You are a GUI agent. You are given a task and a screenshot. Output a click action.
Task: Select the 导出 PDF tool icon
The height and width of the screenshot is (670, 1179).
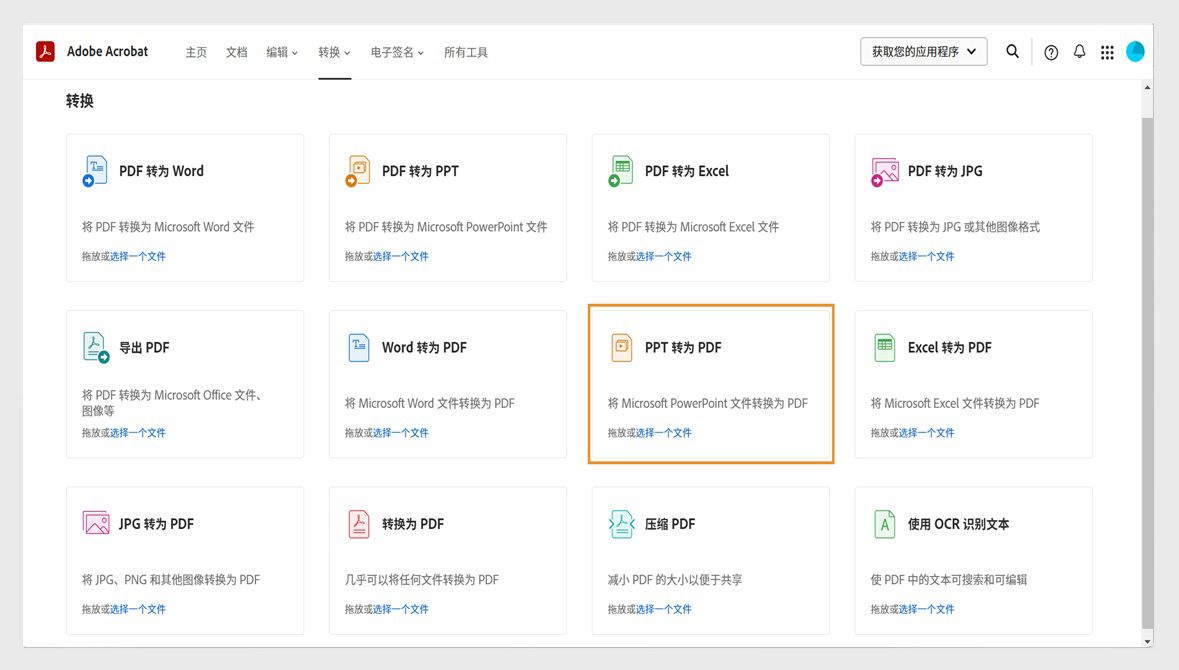tap(95, 346)
